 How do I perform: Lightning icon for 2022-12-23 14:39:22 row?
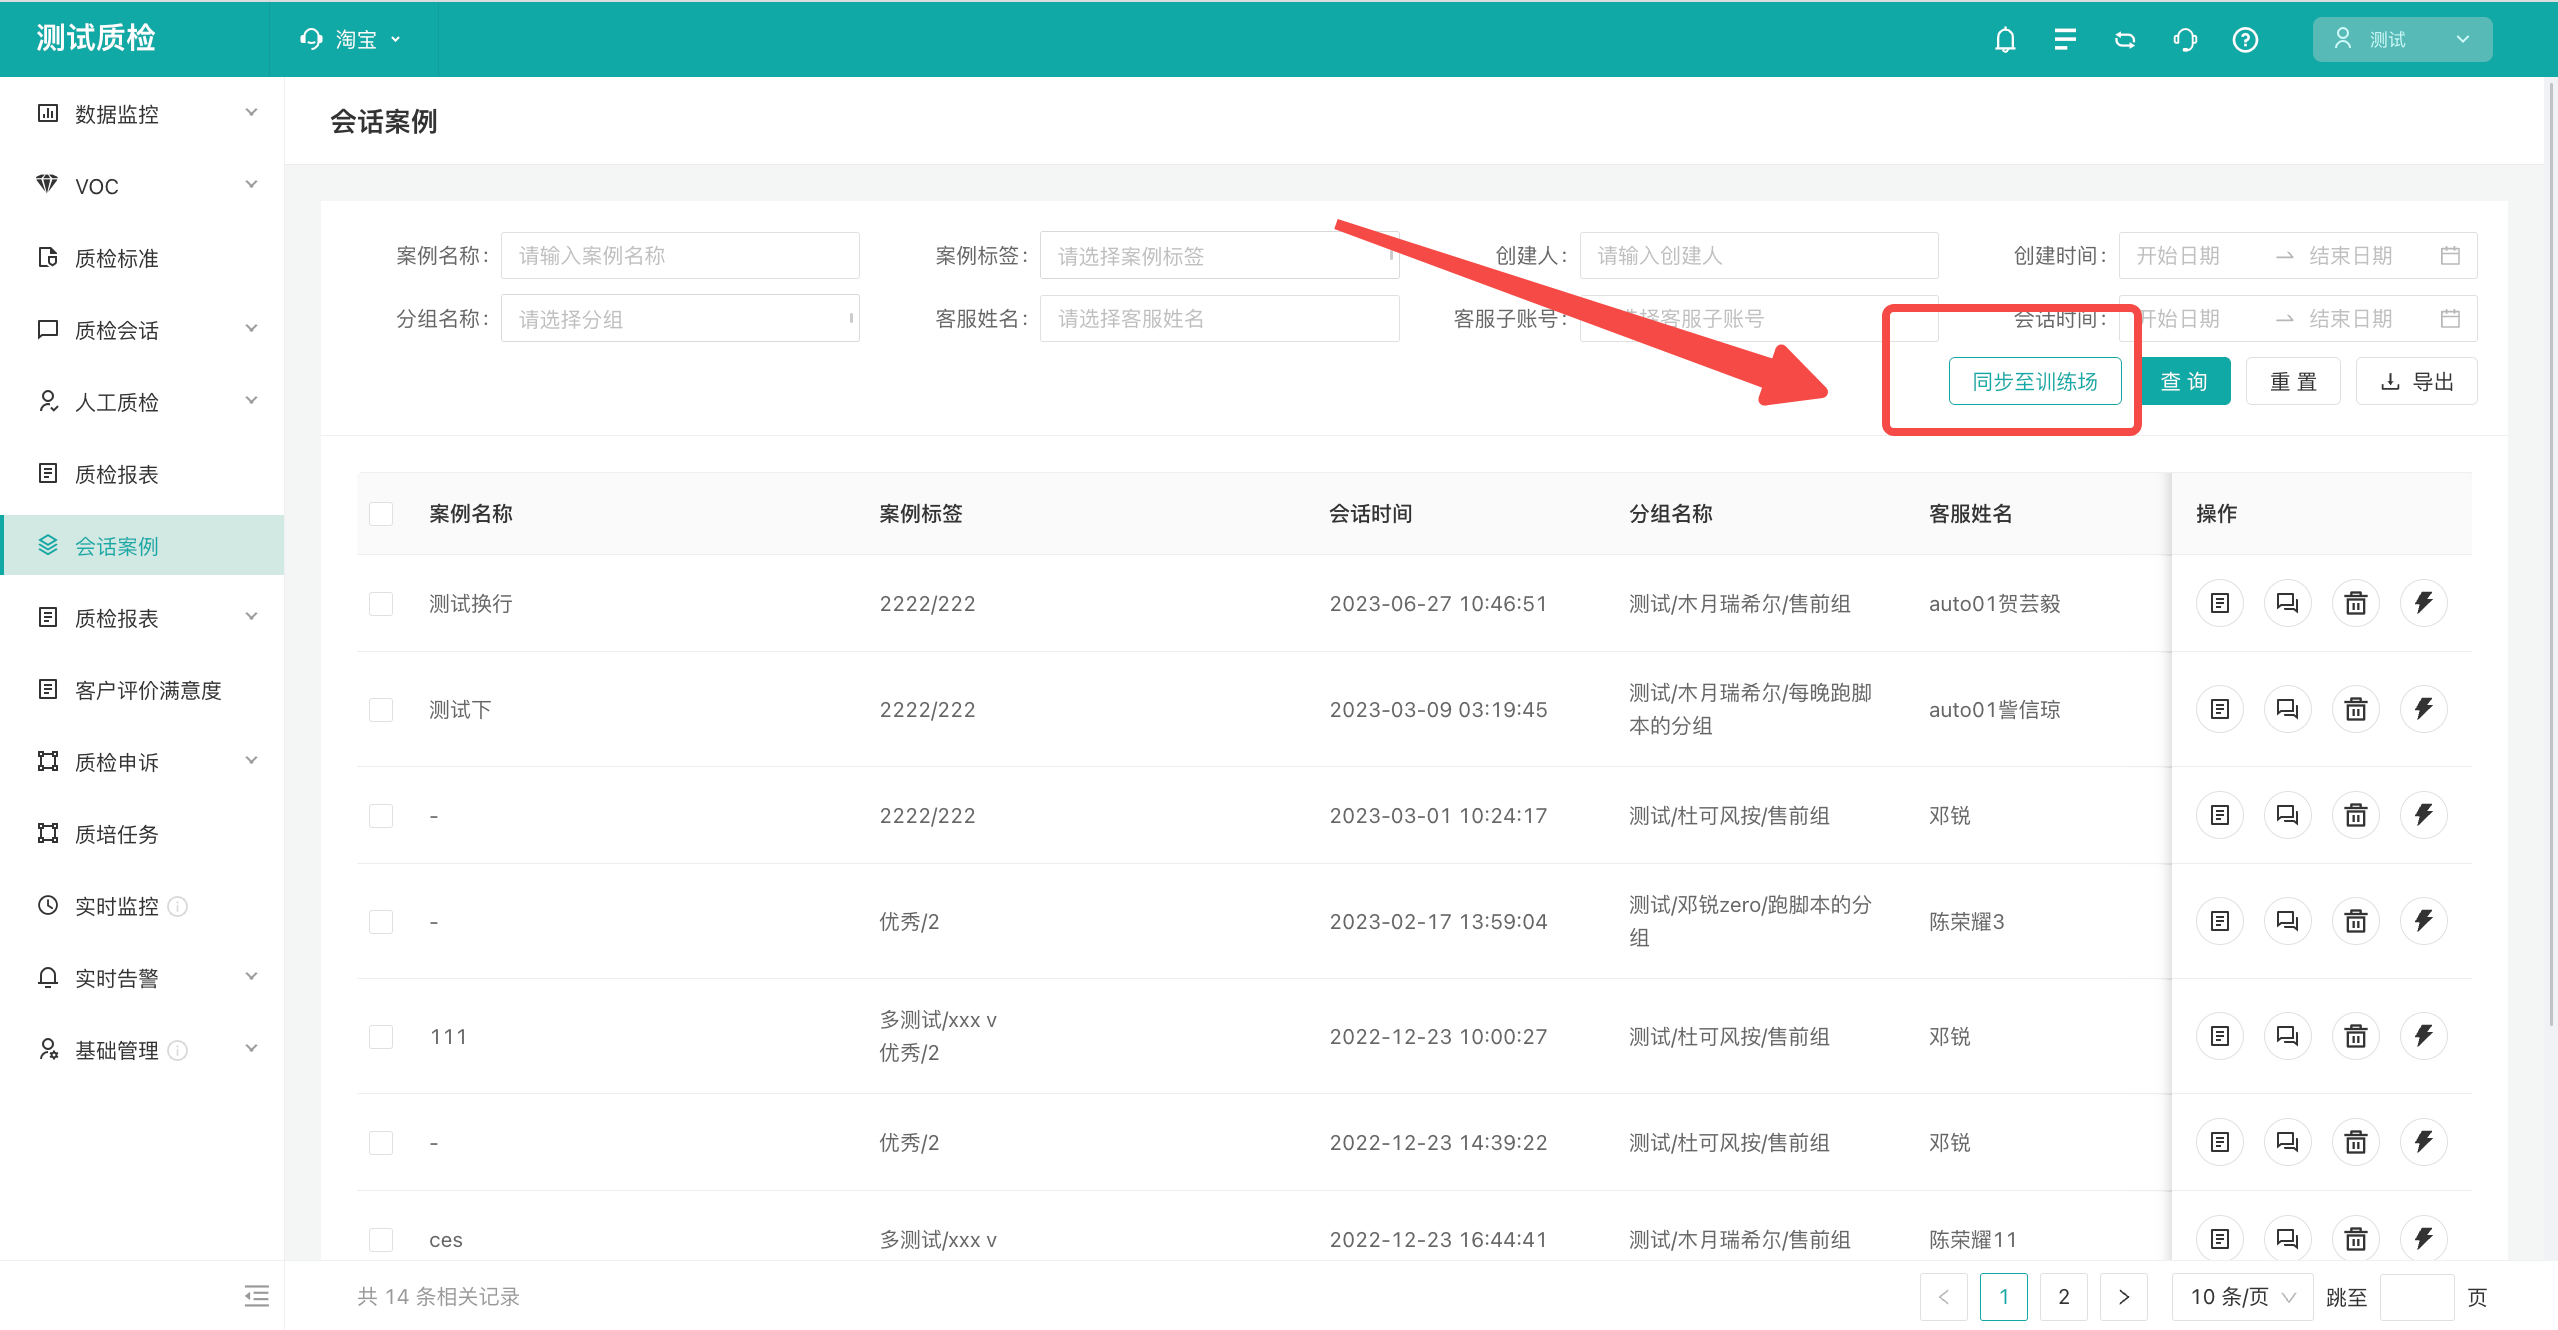click(2424, 1142)
